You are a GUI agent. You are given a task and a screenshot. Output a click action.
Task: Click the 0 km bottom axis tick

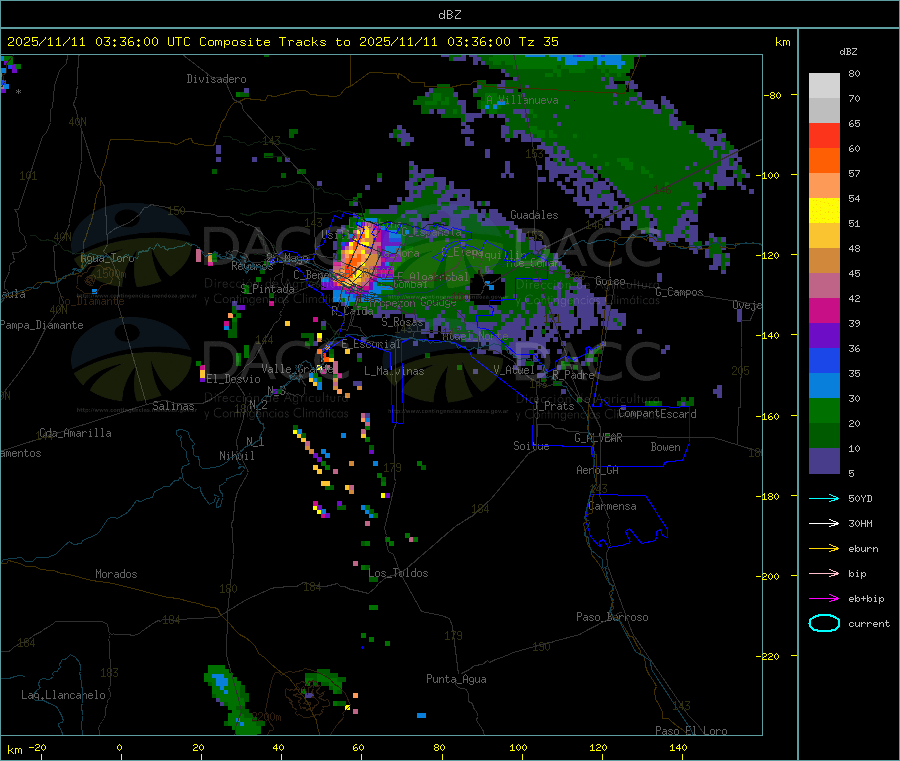click(119, 747)
